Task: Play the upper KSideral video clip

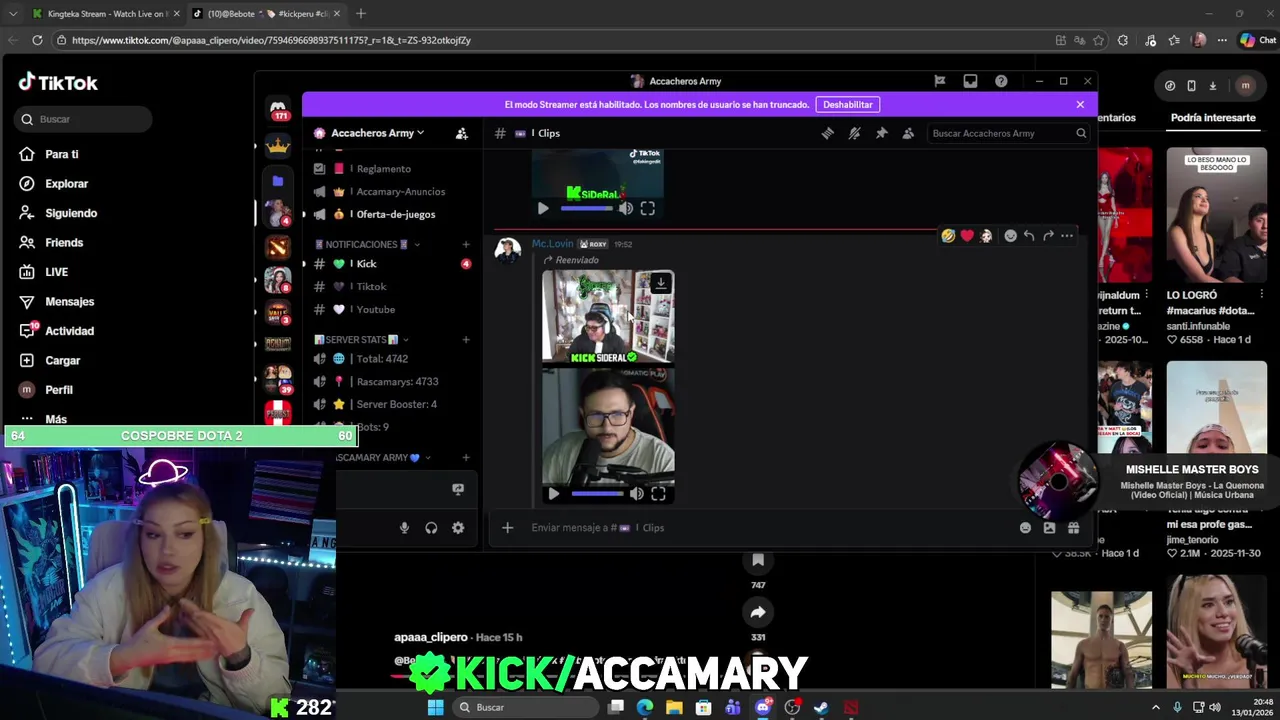Action: click(543, 208)
